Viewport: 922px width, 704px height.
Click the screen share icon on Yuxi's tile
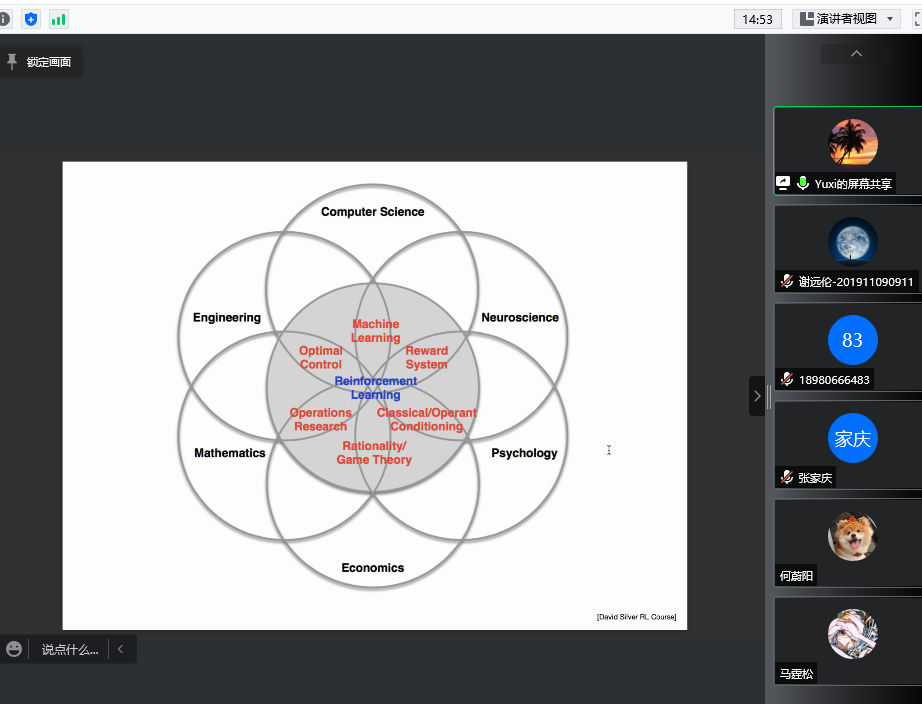(783, 184)
